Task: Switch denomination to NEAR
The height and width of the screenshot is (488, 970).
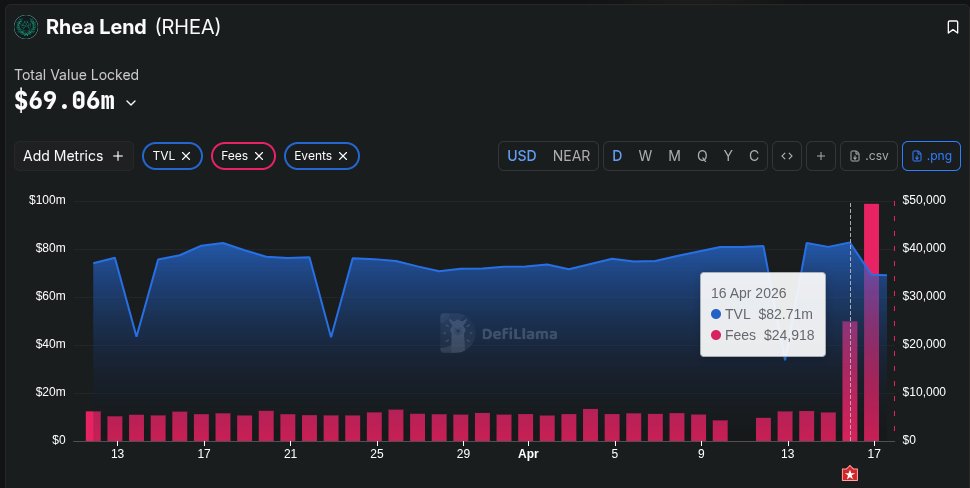Action: [x=571, y=156]
